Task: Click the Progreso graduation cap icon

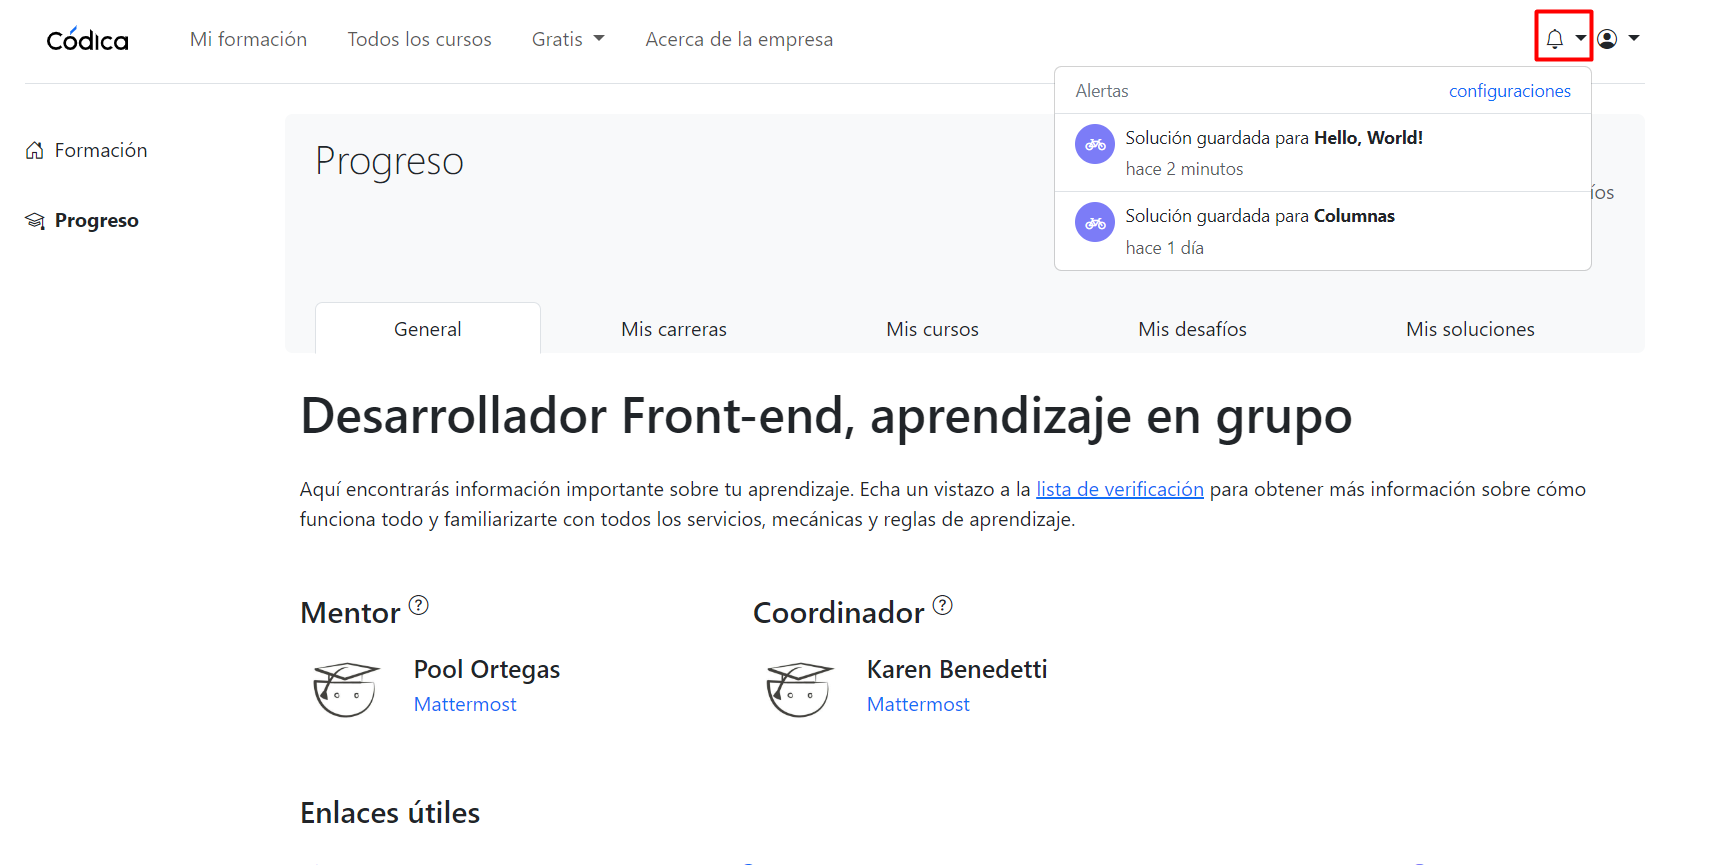Action: coord(35,221)
